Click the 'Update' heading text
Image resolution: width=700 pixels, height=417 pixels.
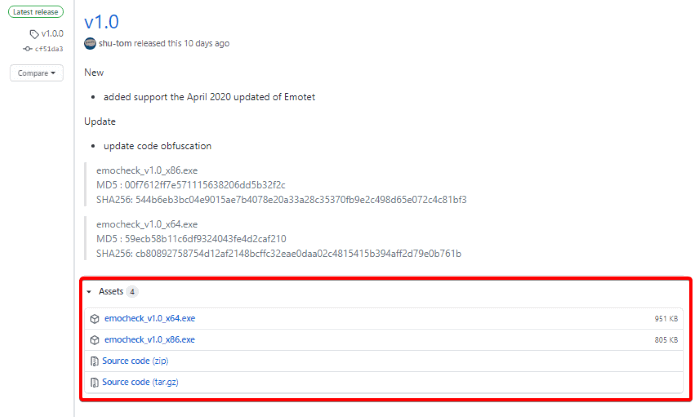point(100,121)
